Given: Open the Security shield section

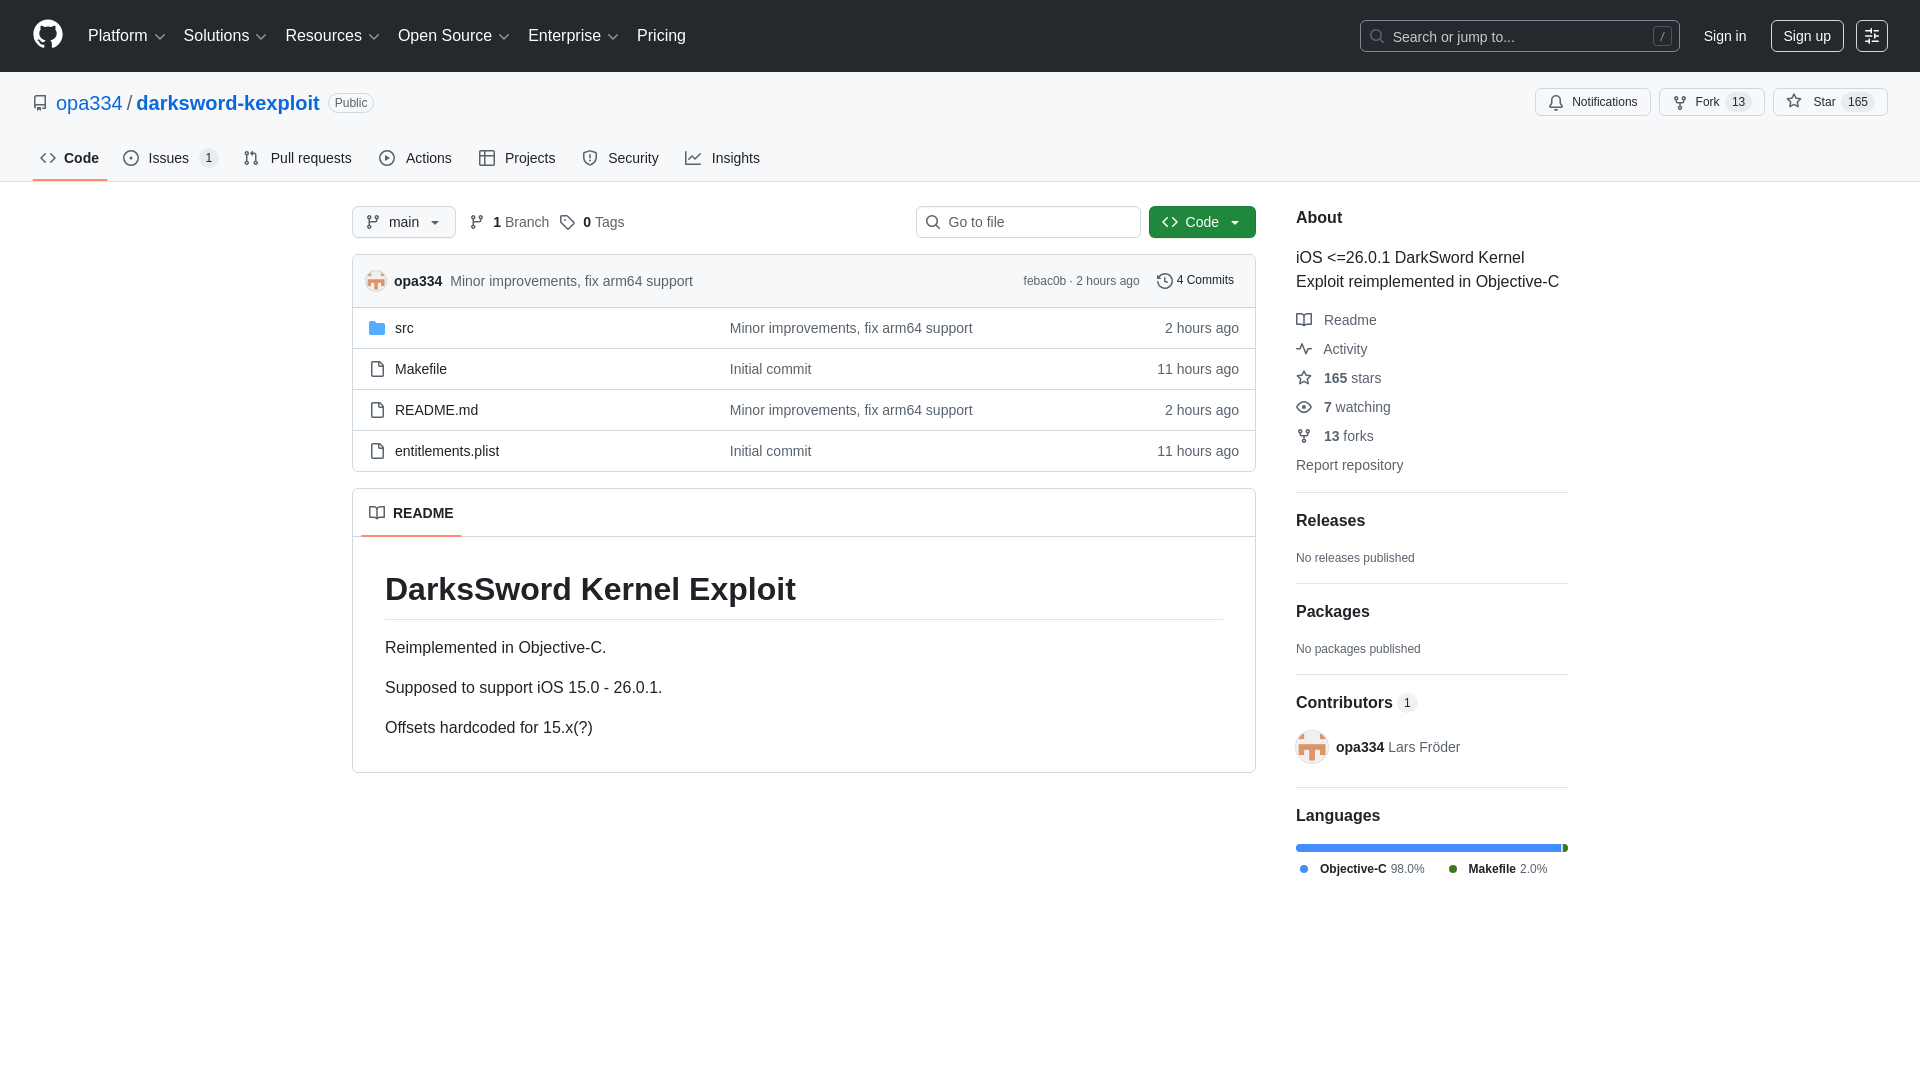Looking at the screenshot, I should click(x=590, y=158).
